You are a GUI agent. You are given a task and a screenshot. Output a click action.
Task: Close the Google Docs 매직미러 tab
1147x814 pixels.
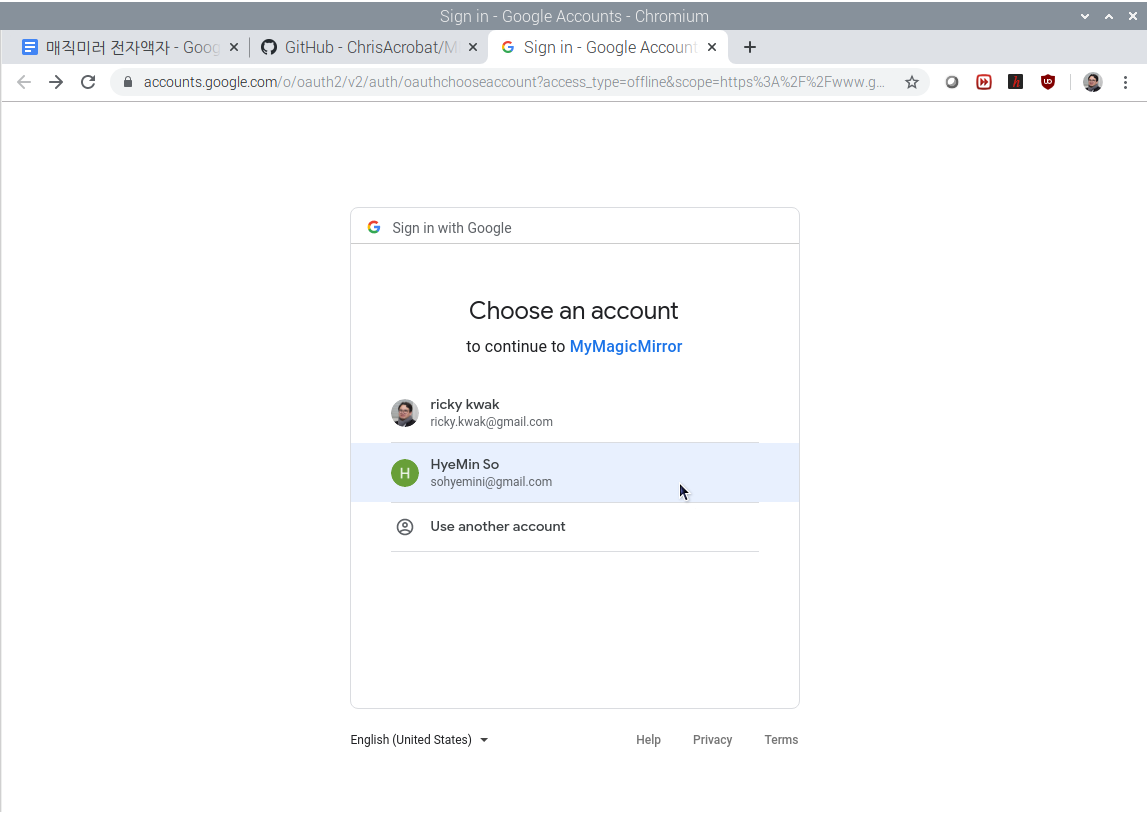point(234,48)
